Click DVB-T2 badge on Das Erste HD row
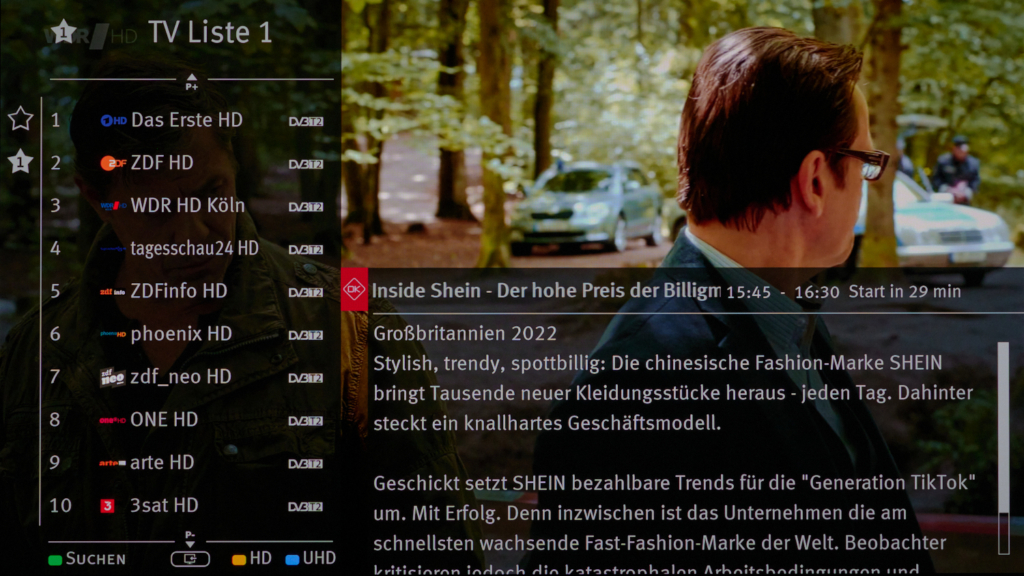 [x=306, y=121]
